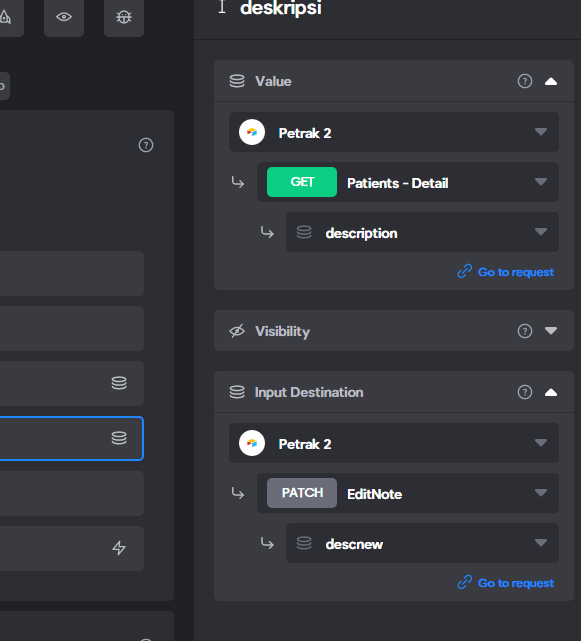Click the green GET method badge
The height and width of the screenshot is (641, 581).
tap(302, 182)
